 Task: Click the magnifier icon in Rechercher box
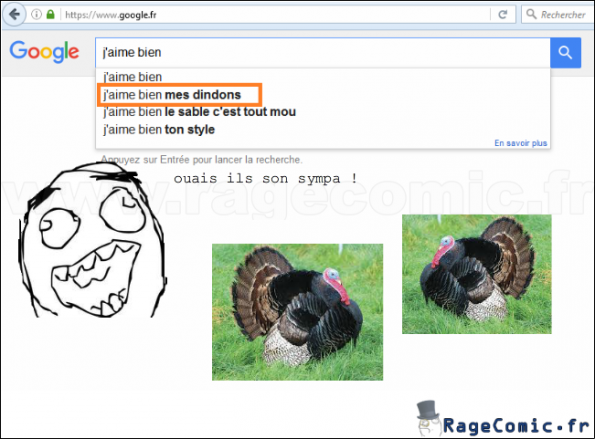click(531, 14)
